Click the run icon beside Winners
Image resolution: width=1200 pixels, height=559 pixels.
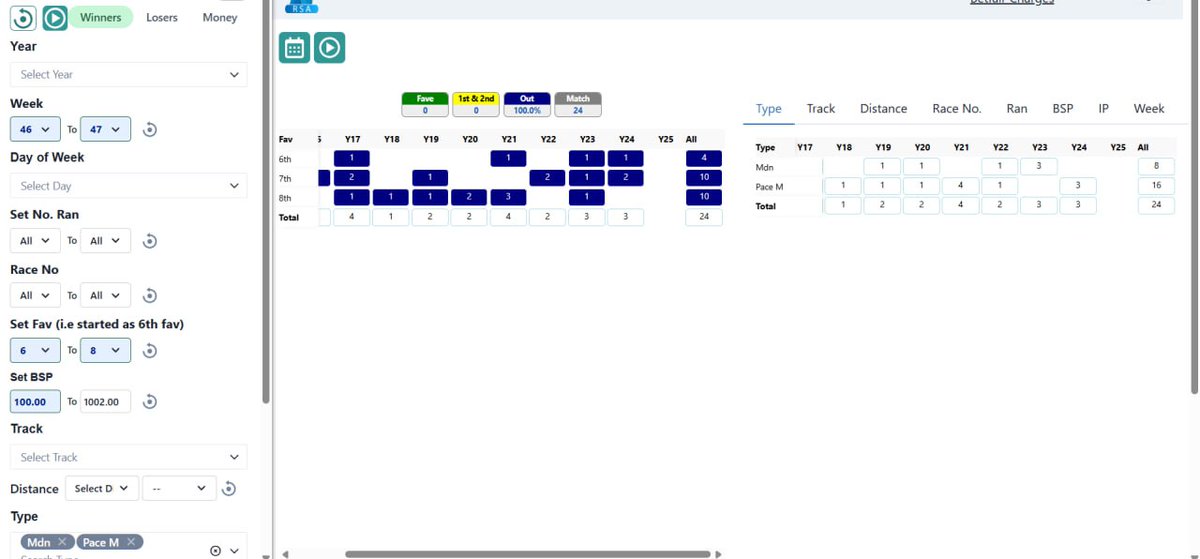tap(54, 18)
